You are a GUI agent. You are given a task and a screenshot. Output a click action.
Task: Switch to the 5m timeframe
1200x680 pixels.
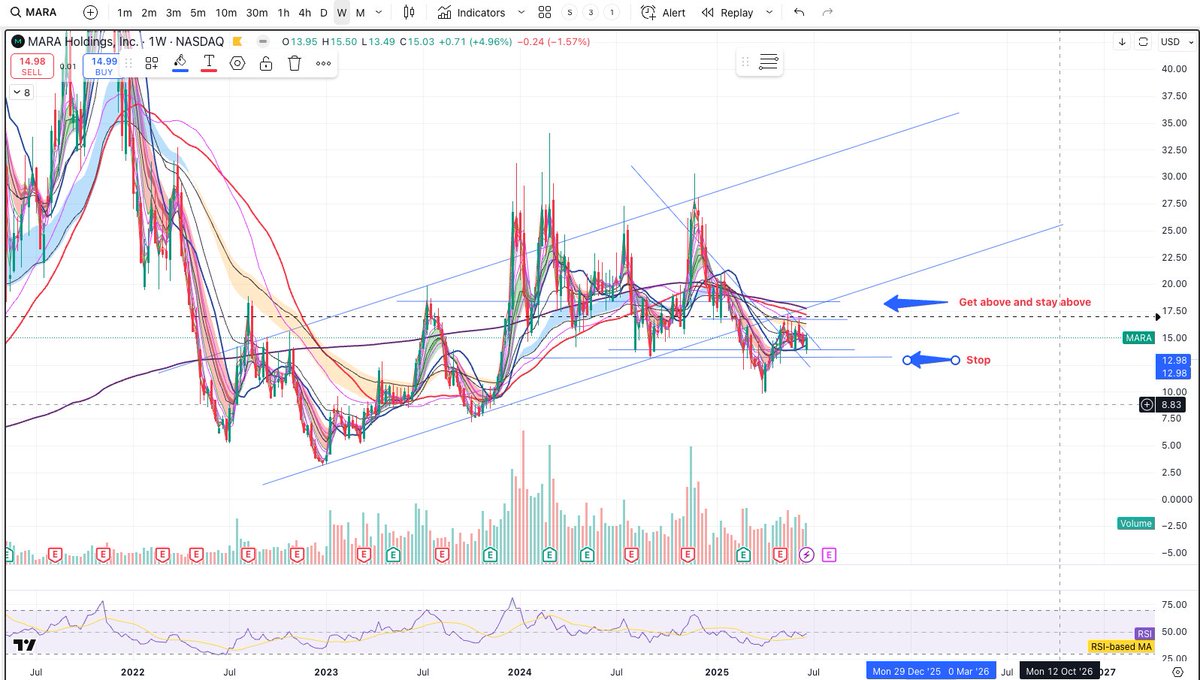point(198,13)
